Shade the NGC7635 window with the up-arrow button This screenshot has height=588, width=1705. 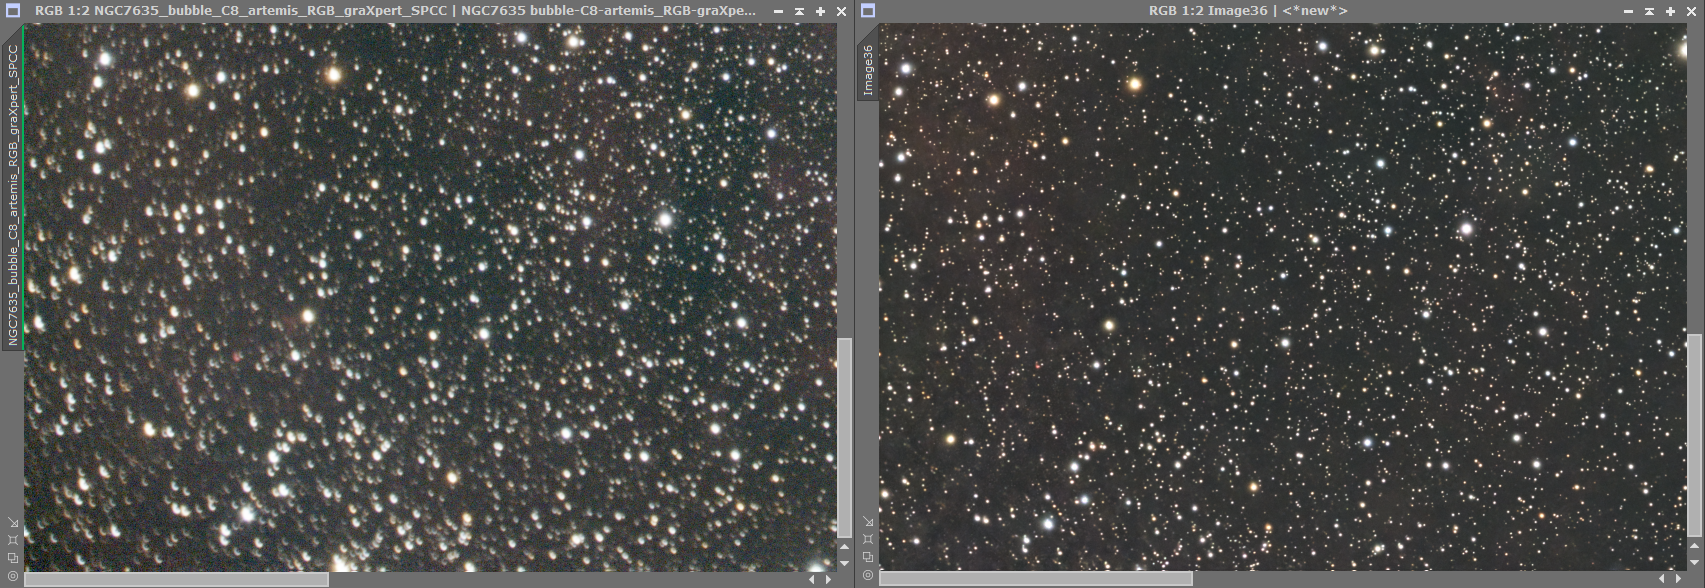click(x=799, y=11)
